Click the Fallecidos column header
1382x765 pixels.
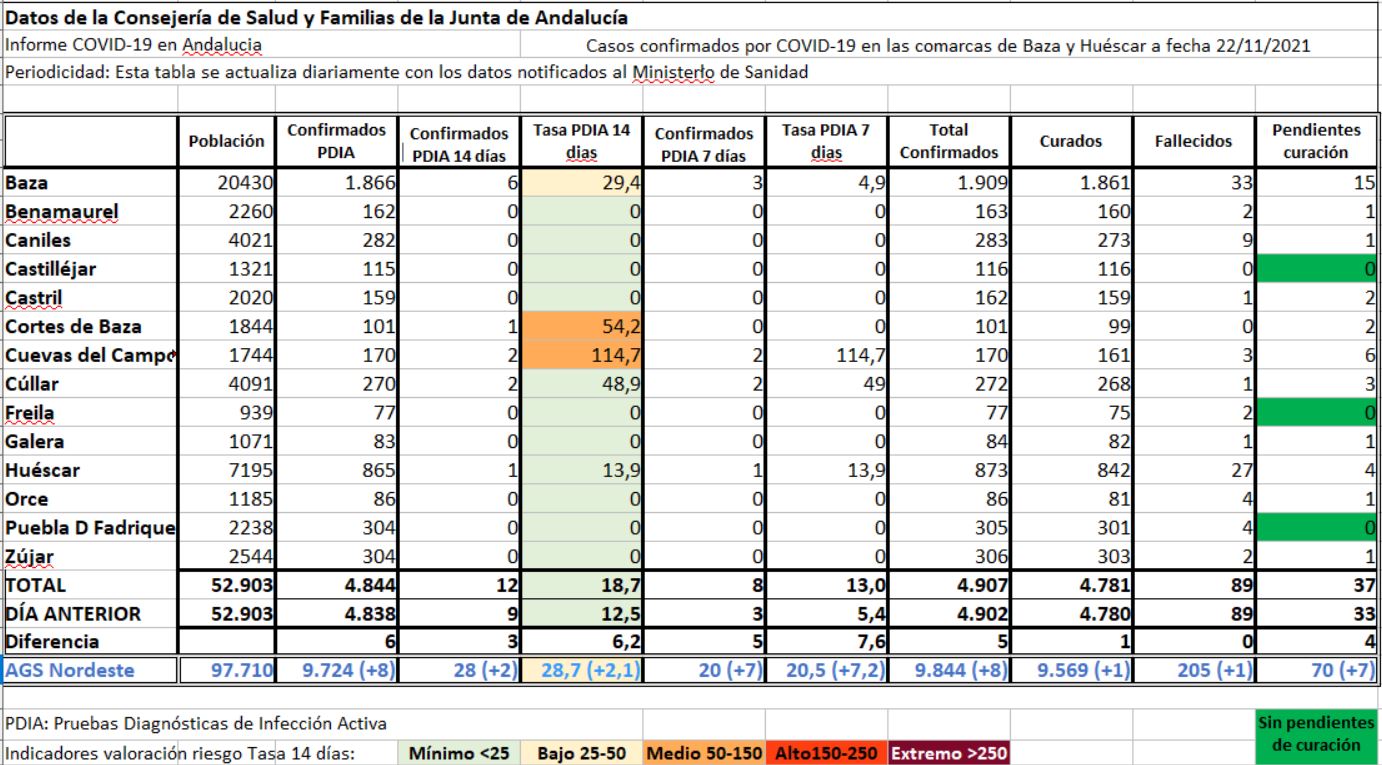click(x=1193, y=142)
